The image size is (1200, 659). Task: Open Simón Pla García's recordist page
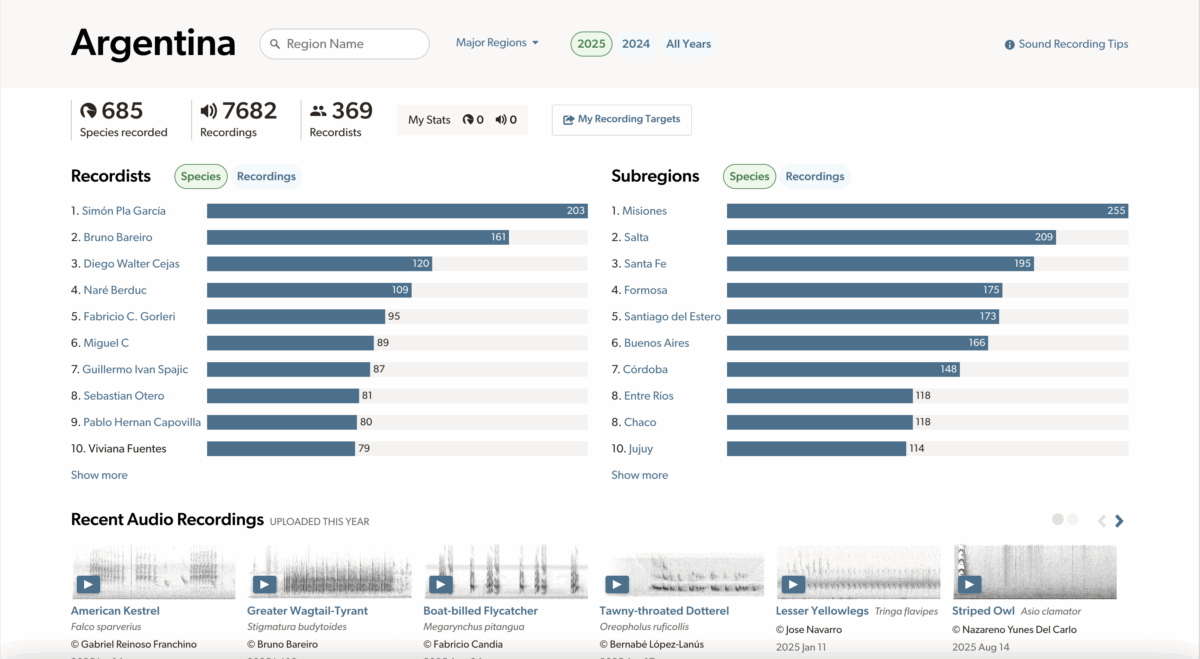point(128,210)
